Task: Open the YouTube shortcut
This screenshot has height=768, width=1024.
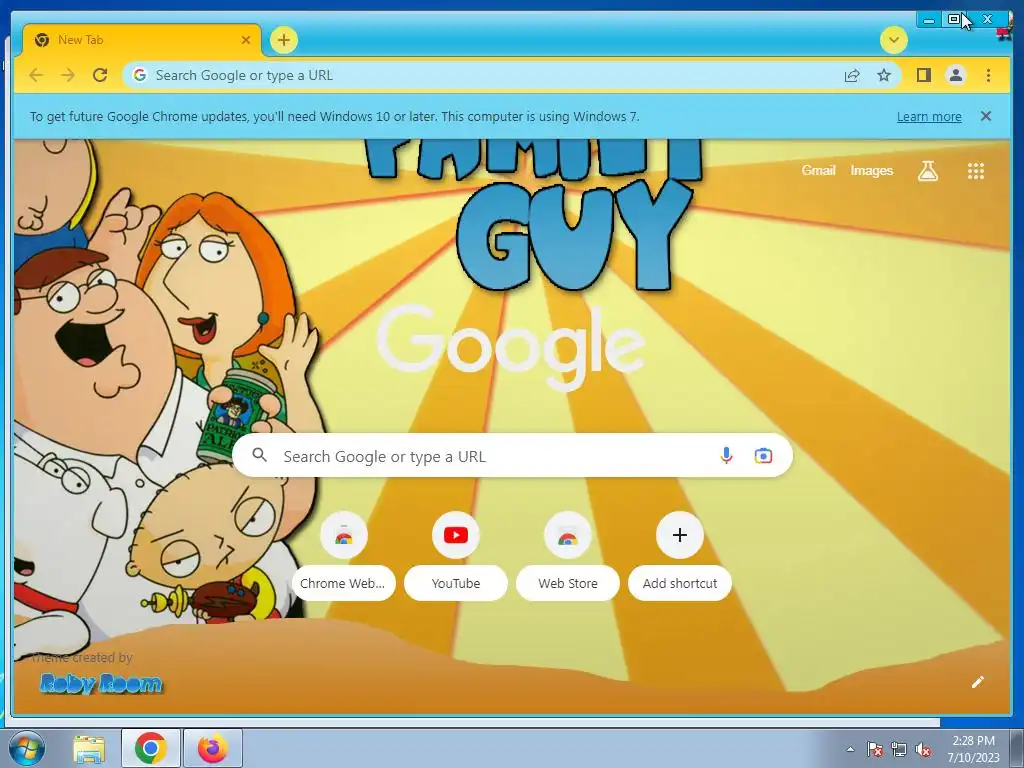Action: pyautogui.click(x=456, y=555)
